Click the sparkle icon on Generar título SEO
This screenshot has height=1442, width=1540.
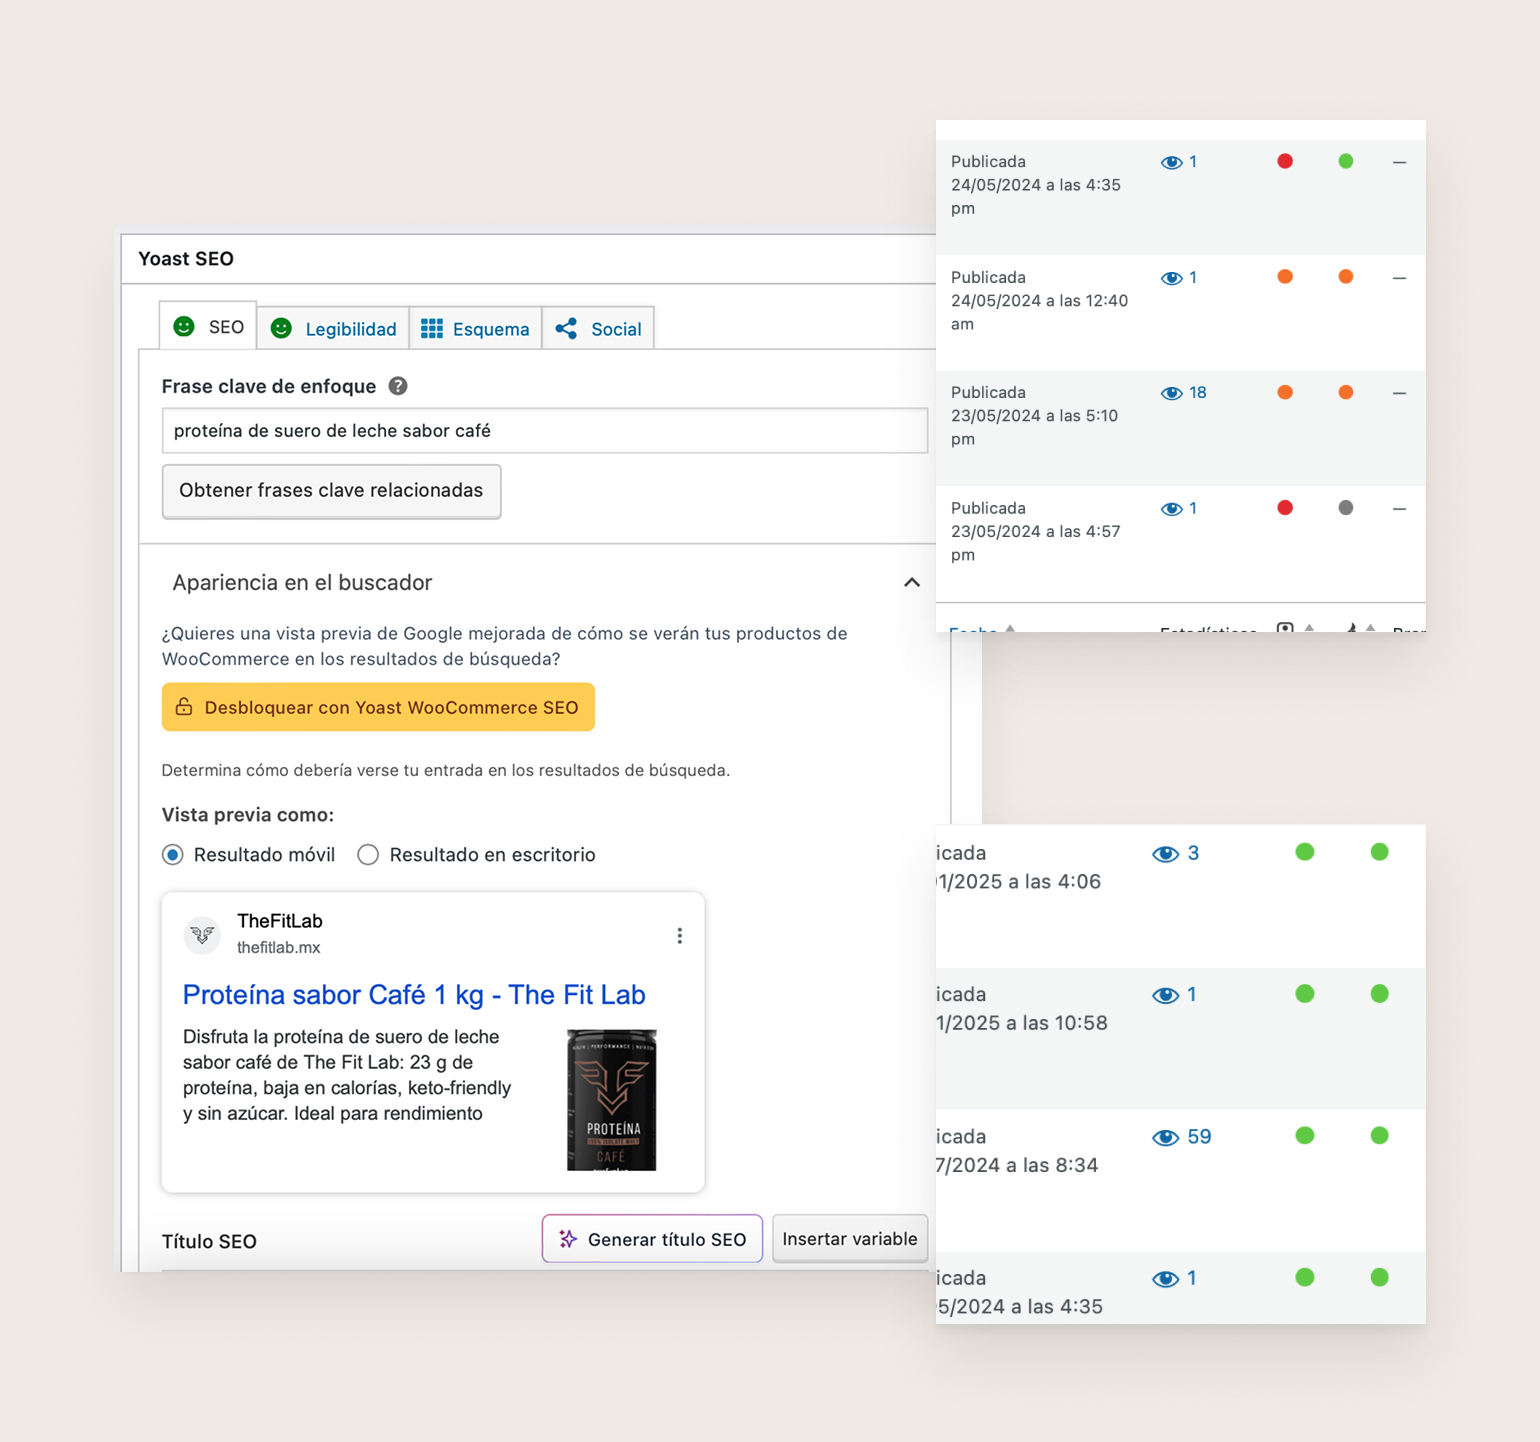tap(567, 1238)
